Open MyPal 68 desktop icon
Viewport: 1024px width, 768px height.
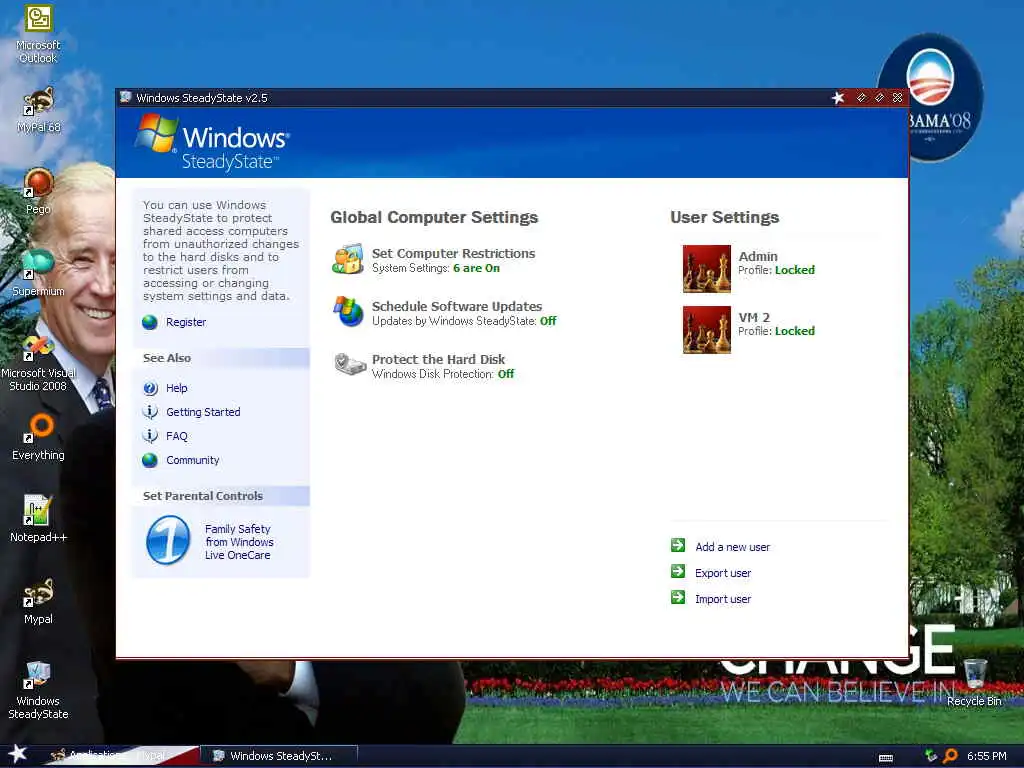(38, 110)
